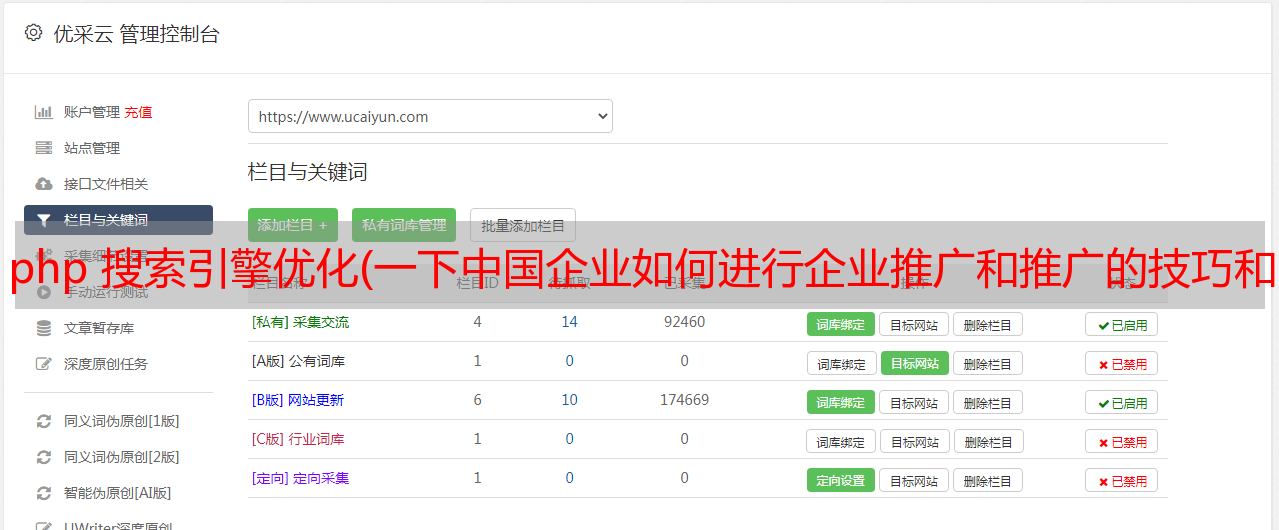
Task: Toggle 已启用 status for 网站更新 row
Action: pos(1122,402)
